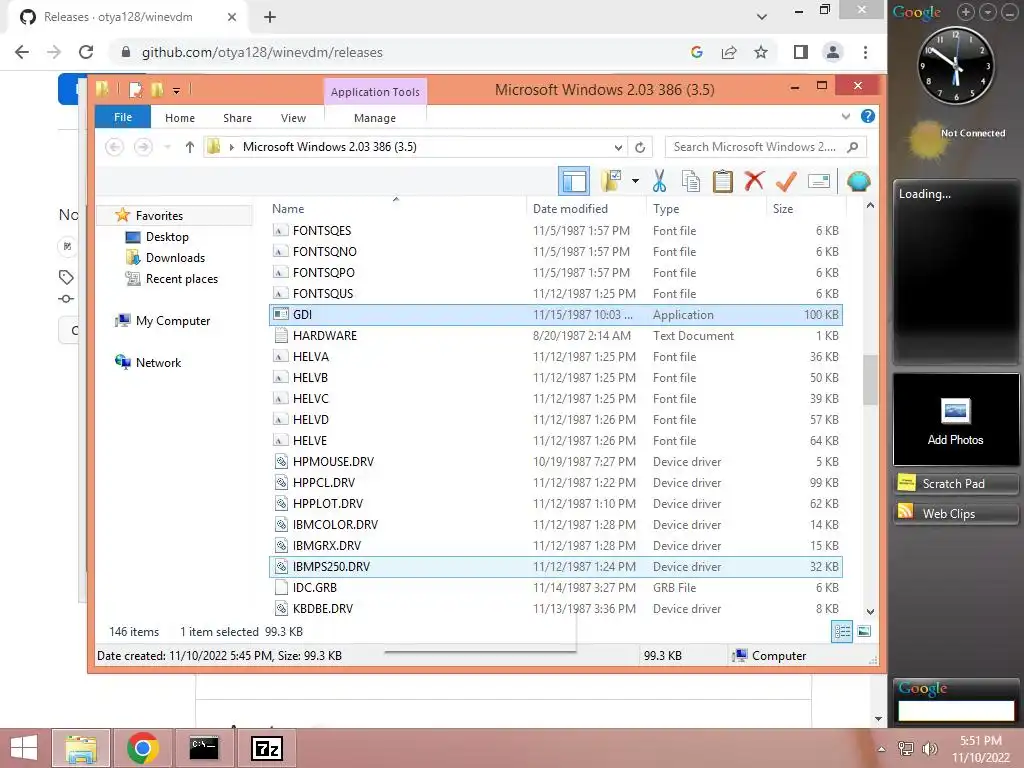This screenshot has height=768, width=1024.
Task: Click the Copy toolbar icon
Action: pos(691,182)
